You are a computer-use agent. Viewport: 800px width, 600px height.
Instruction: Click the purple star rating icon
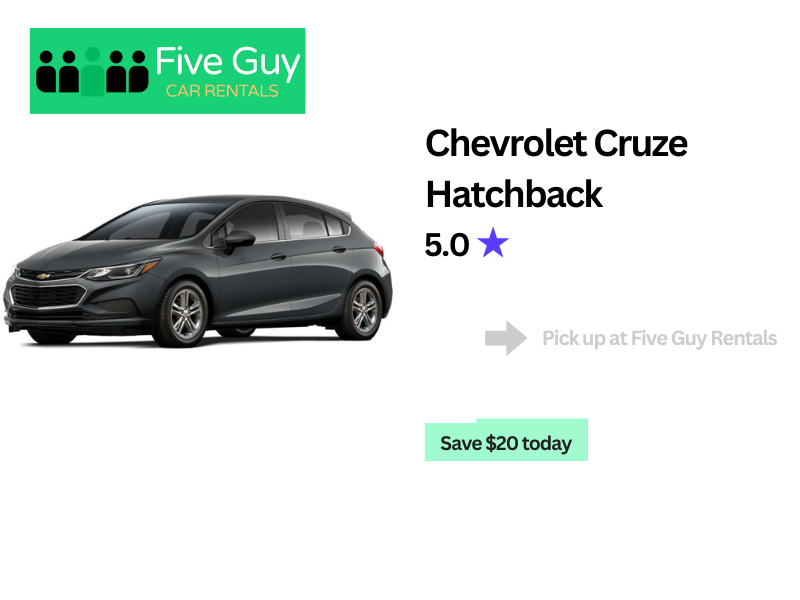coord(493,242)
